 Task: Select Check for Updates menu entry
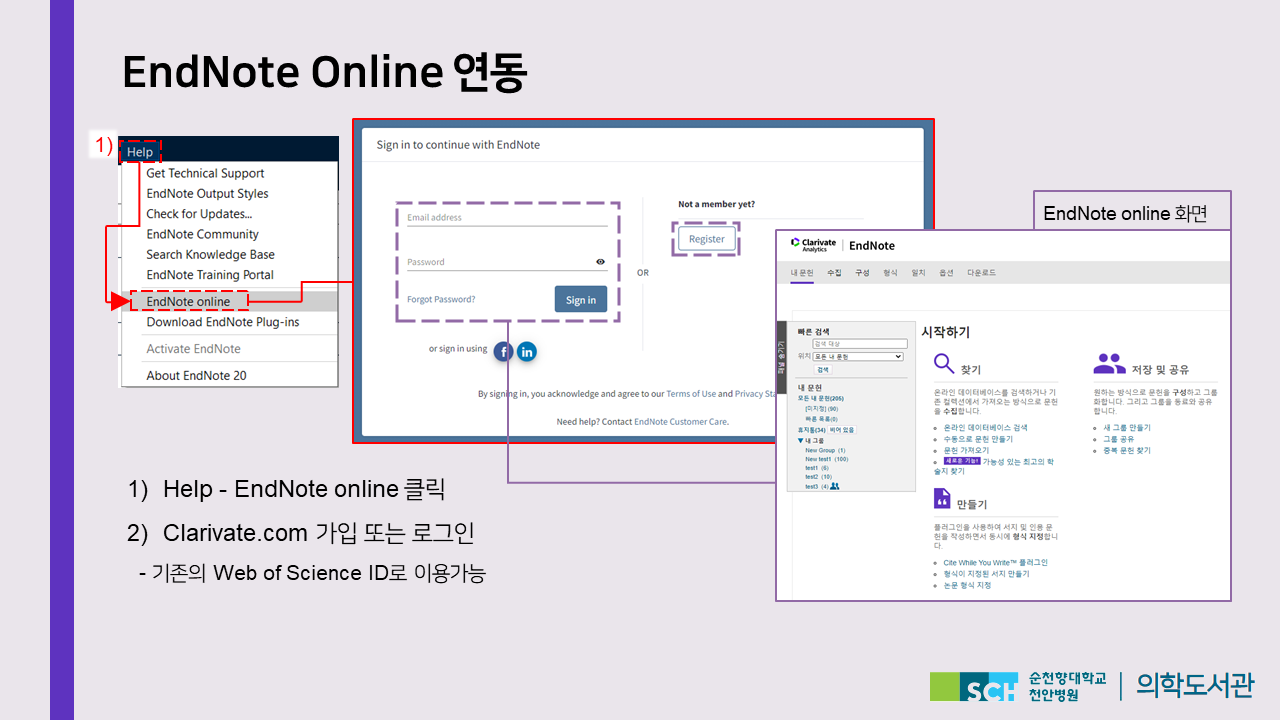pos(199,214)
